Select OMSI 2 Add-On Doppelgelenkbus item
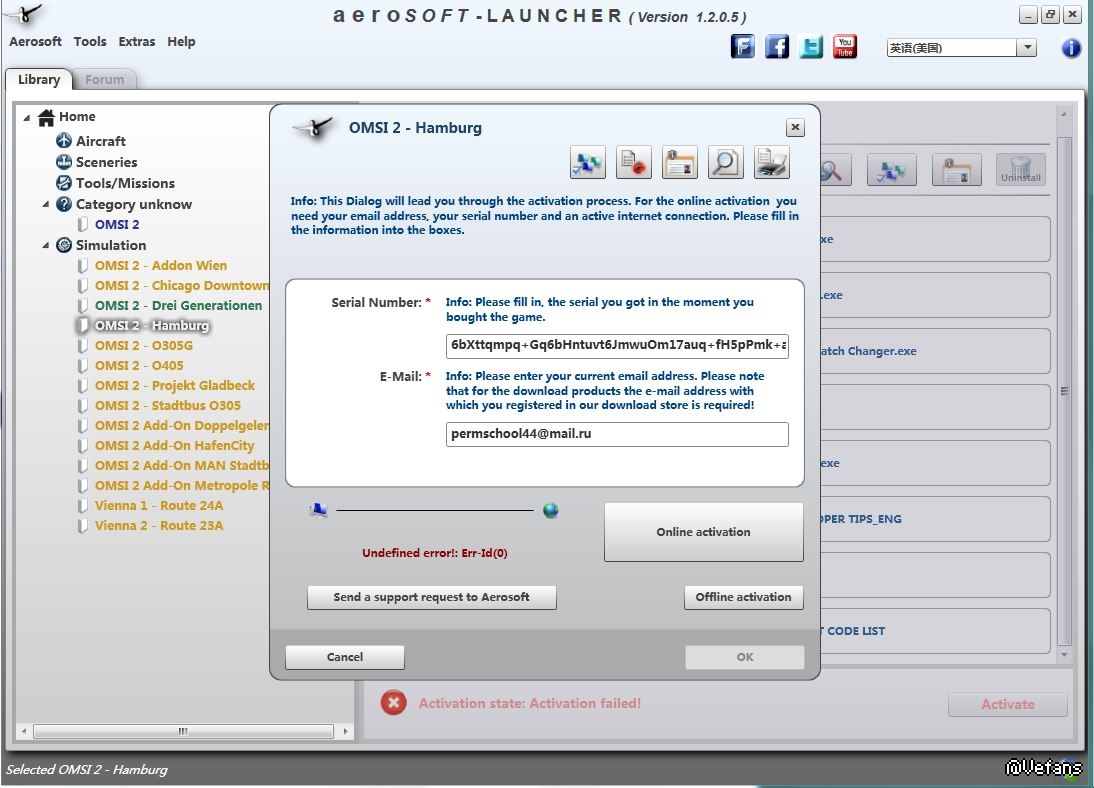Image resolution: width=1094 pixels, height=788 pixels. (x=181, y=426)
